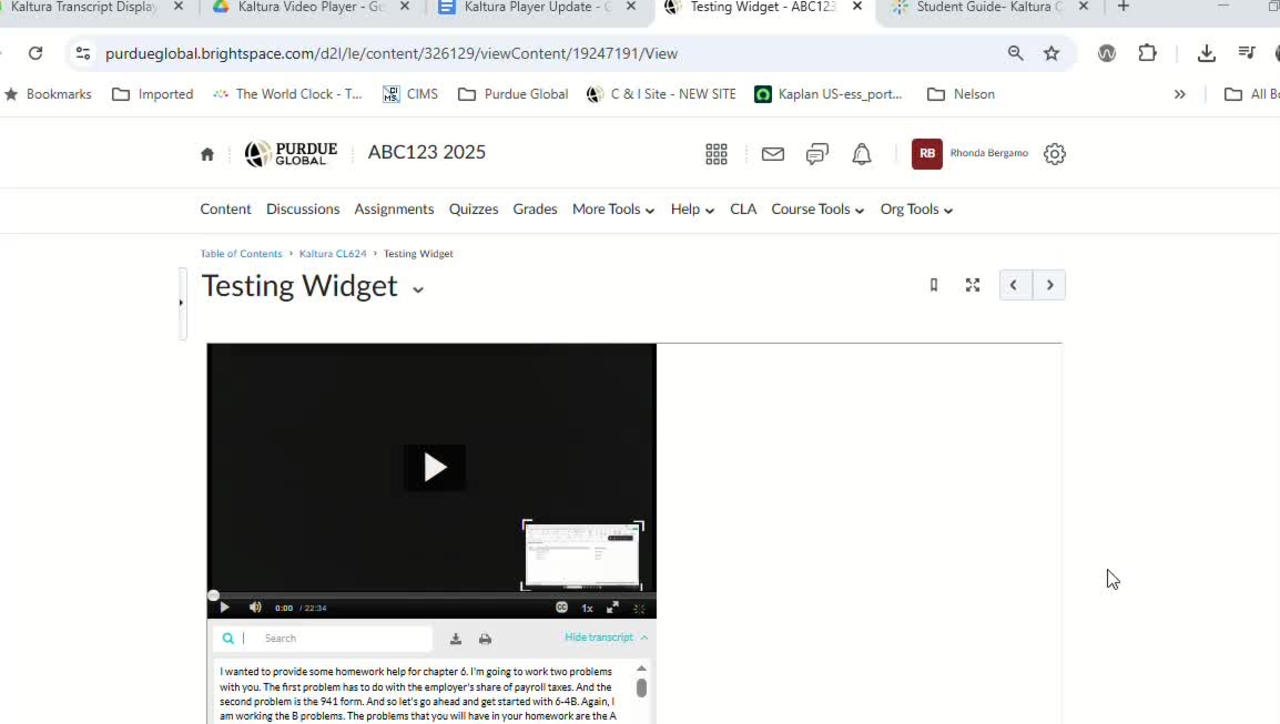The image size is (1280, 724).
Task: Go to course home icon
Action: click(x=207, y=154)
